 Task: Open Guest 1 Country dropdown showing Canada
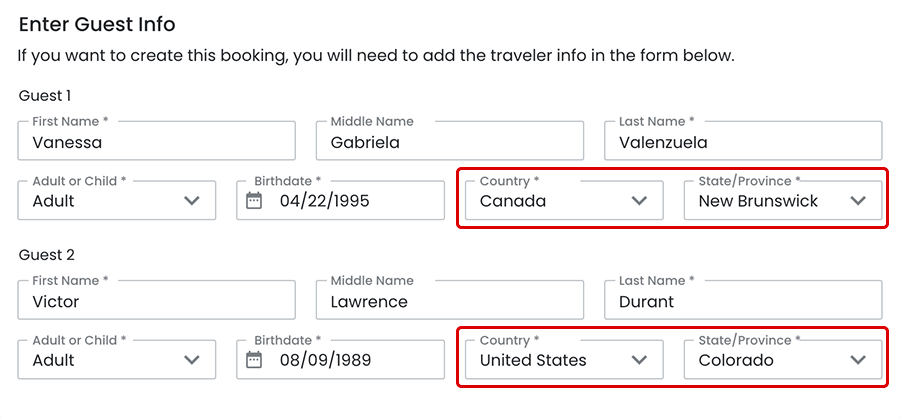(550, 201)
